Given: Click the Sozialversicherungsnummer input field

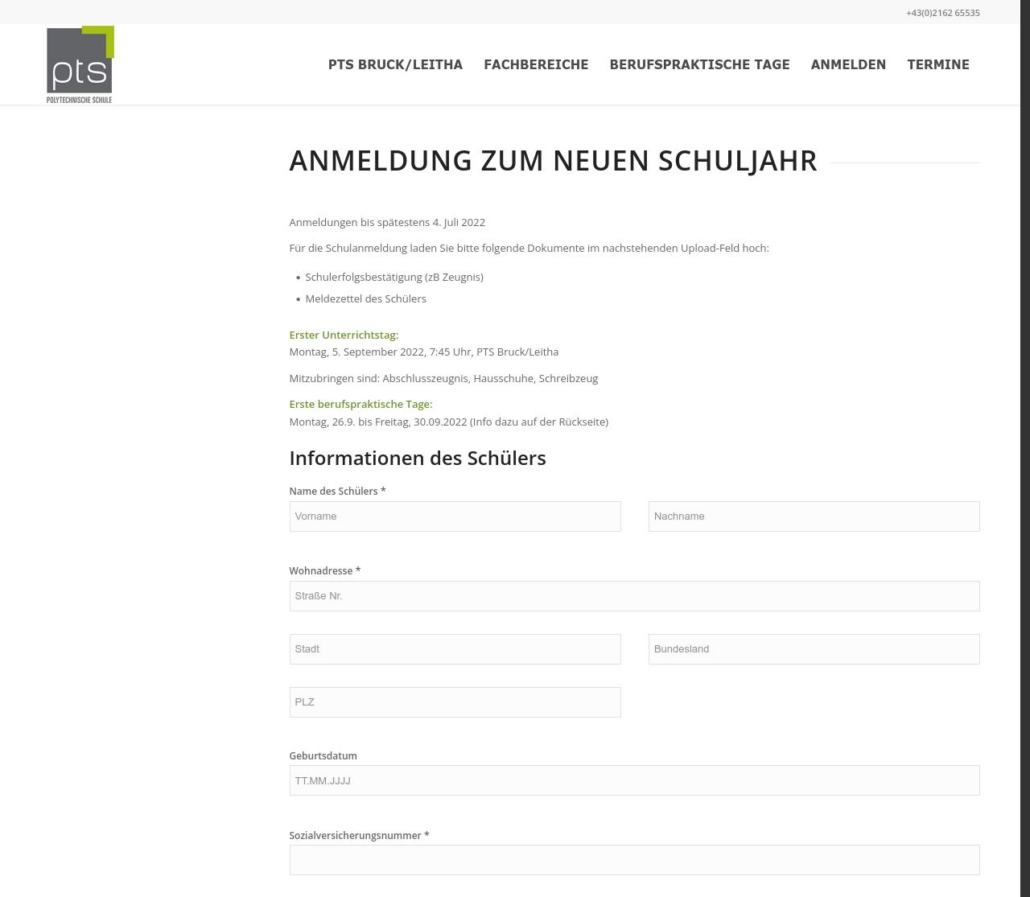Looking at the screenshot, I should (x=635, y=860).
